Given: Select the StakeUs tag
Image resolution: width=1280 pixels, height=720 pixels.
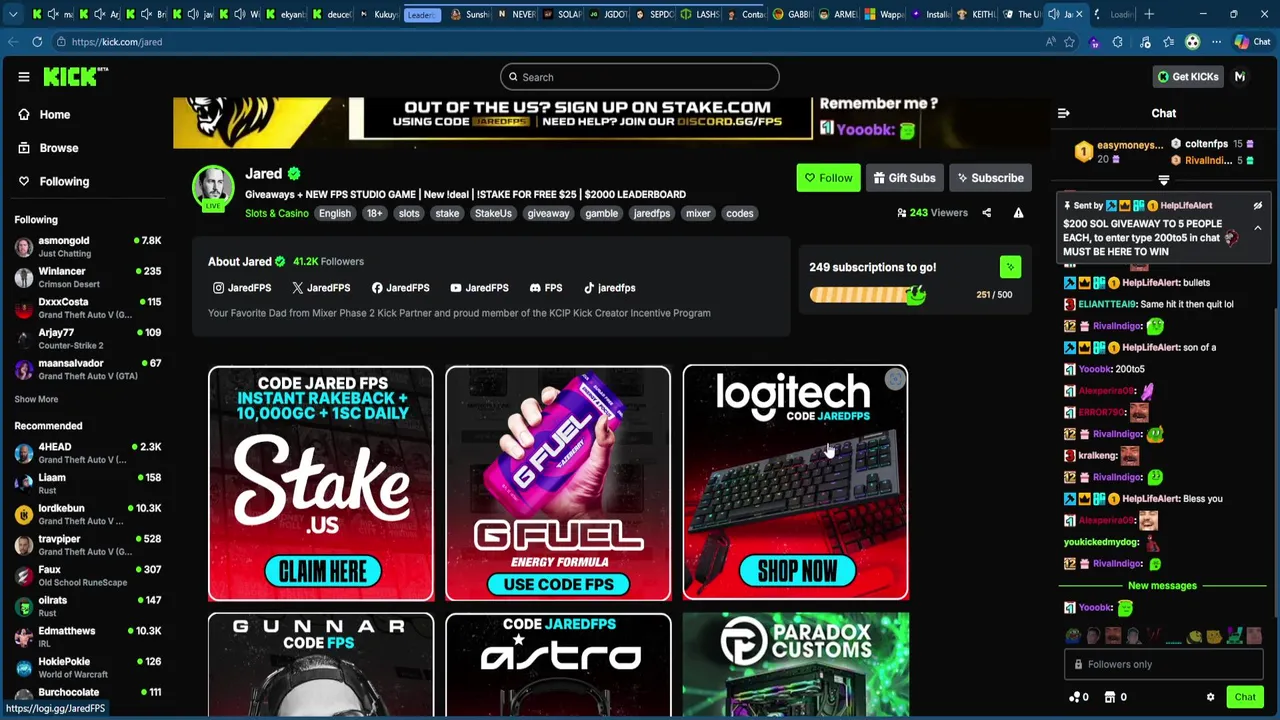Looking at the screenshot, I should coord(493,213).
